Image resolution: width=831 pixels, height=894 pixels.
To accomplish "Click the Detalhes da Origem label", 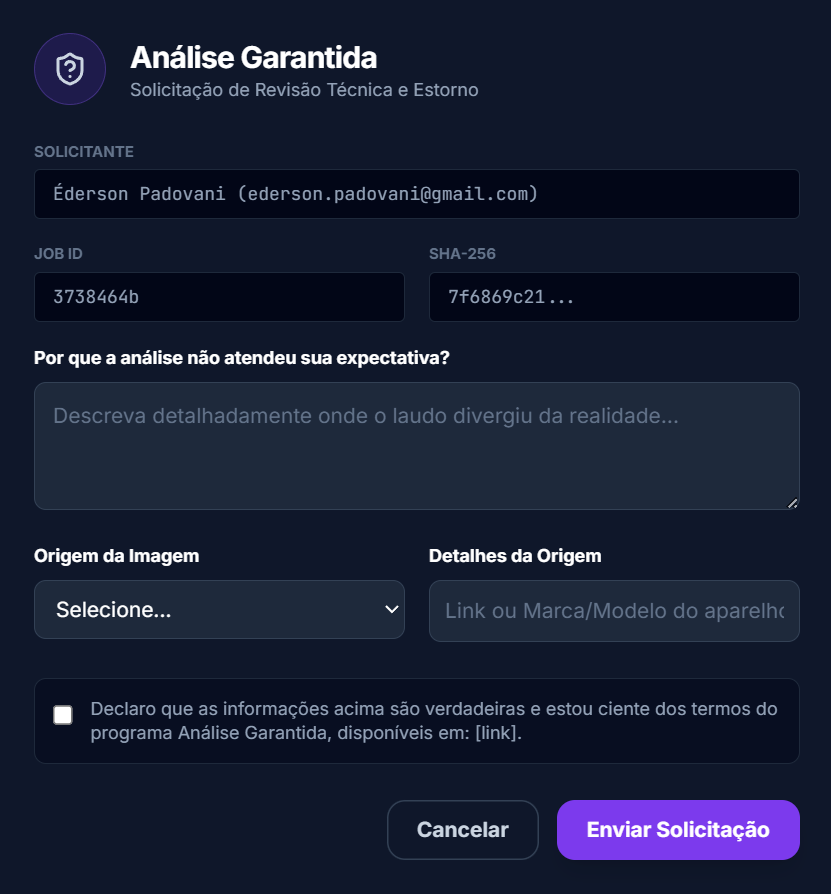I will click(515, 556).
